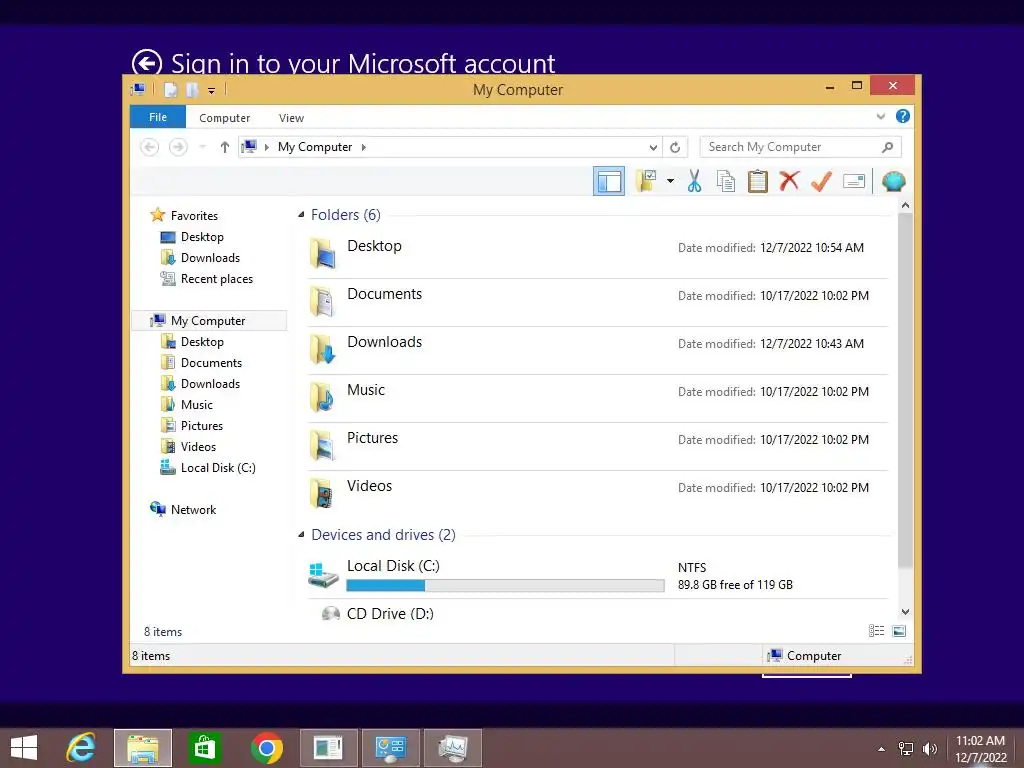Image resolution: width=1024 pixels, height=768 pixels.
Task: Expand the breadcrumb arrow after My Computer
Action: coord(364,148)
